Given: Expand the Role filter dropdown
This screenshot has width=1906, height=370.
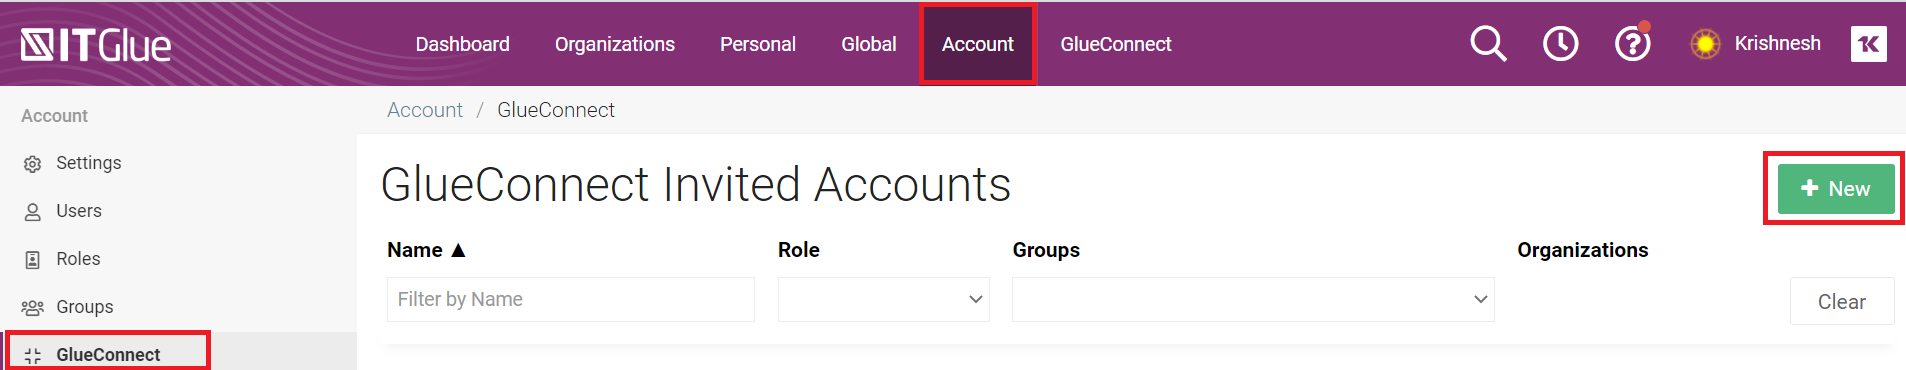Looking at the screenshot, I should pos(884,299).
